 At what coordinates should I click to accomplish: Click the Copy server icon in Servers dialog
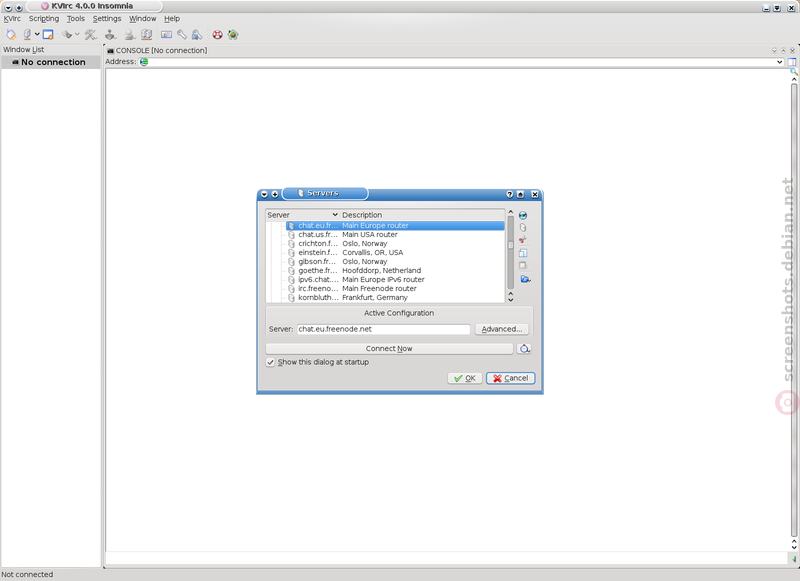coord(523,253)
